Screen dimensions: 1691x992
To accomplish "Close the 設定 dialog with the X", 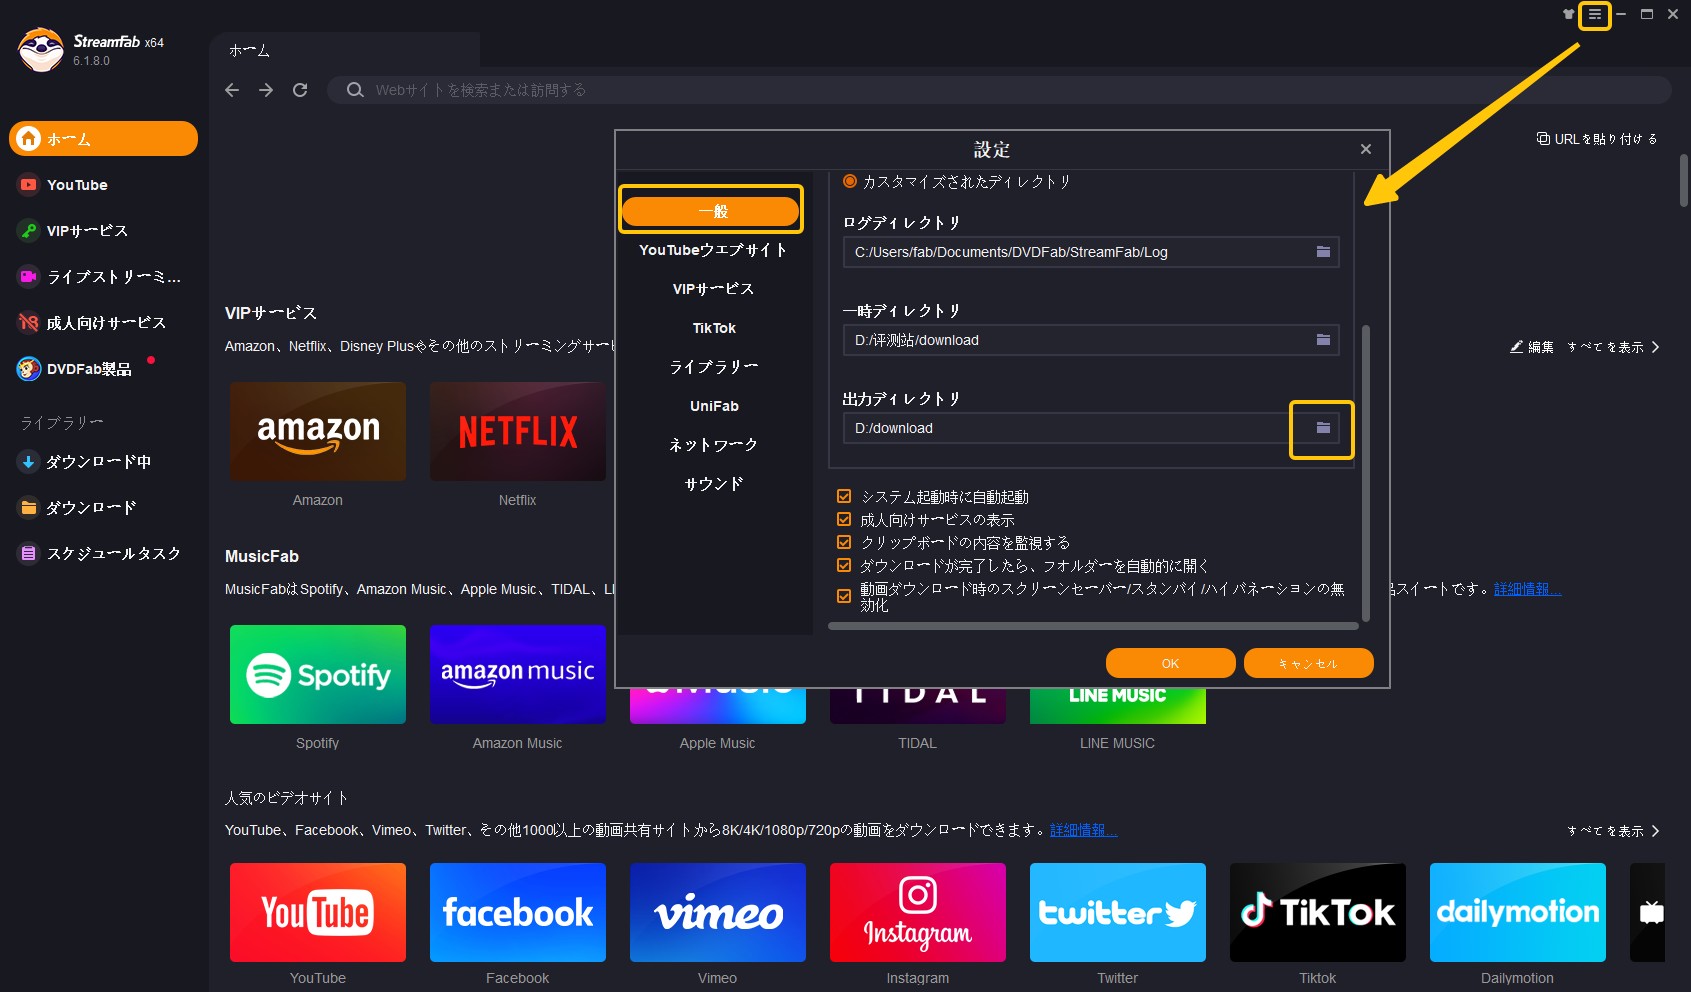I will pos(1366,149).
